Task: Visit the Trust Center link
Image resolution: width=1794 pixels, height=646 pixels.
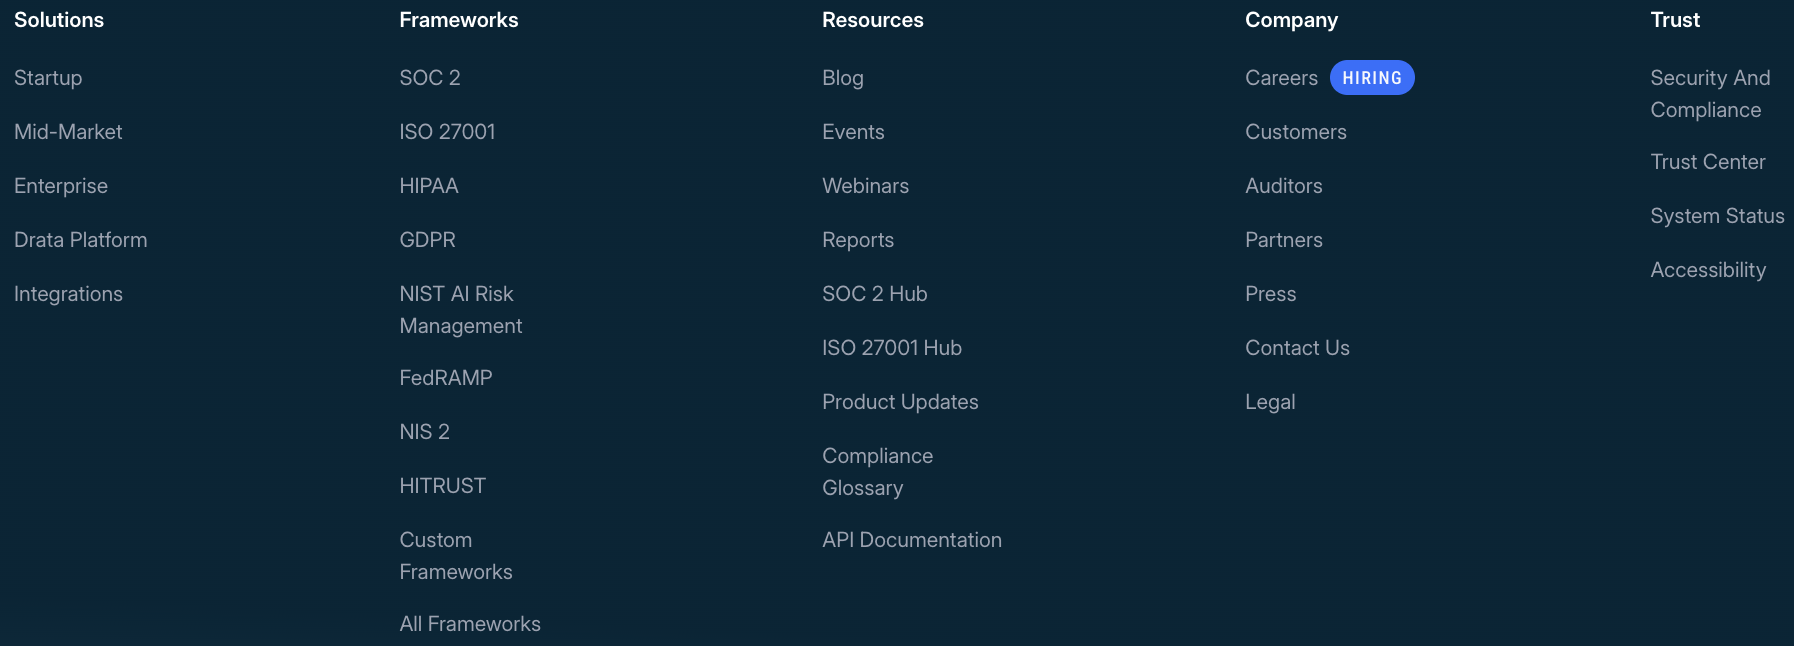Action: click(1708, 162)
